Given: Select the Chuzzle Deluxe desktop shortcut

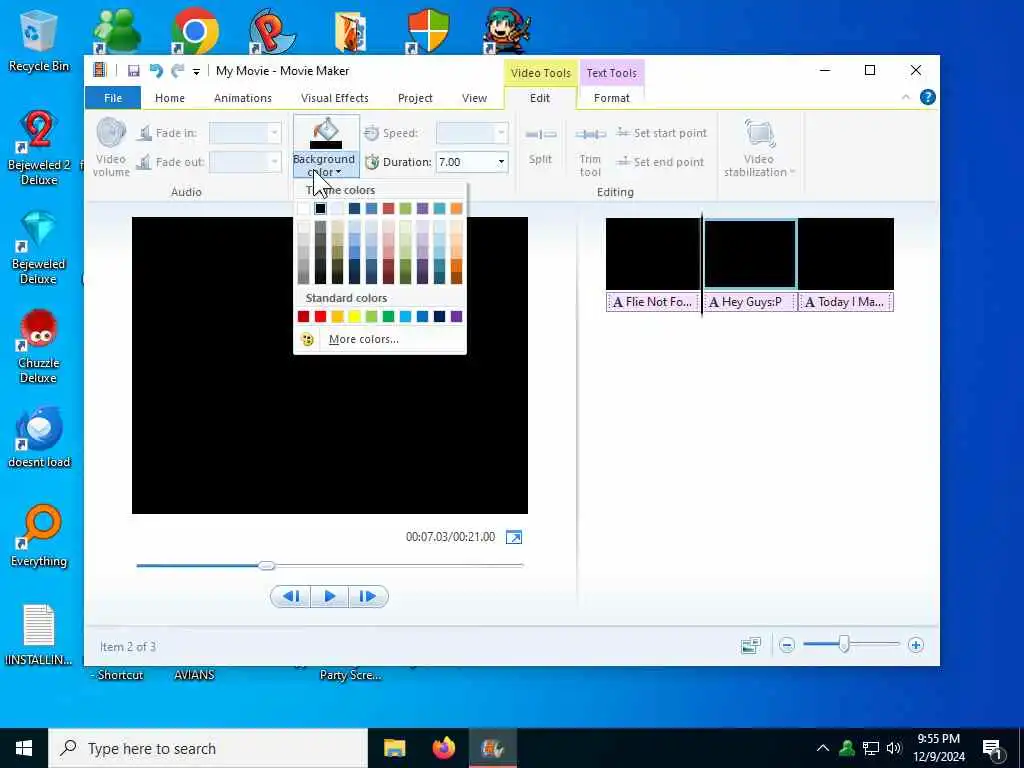Looking at the screenshot, I should click(x=39, y=347).
